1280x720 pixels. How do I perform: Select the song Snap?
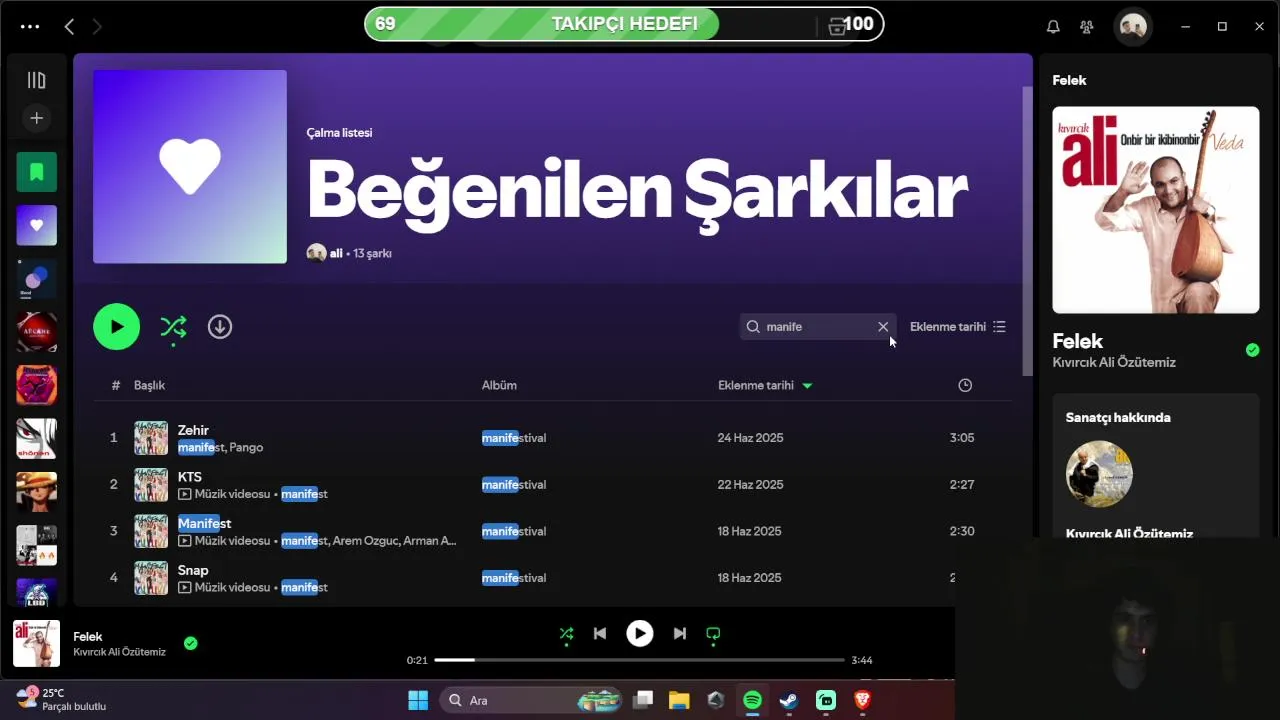coord(193,570)
